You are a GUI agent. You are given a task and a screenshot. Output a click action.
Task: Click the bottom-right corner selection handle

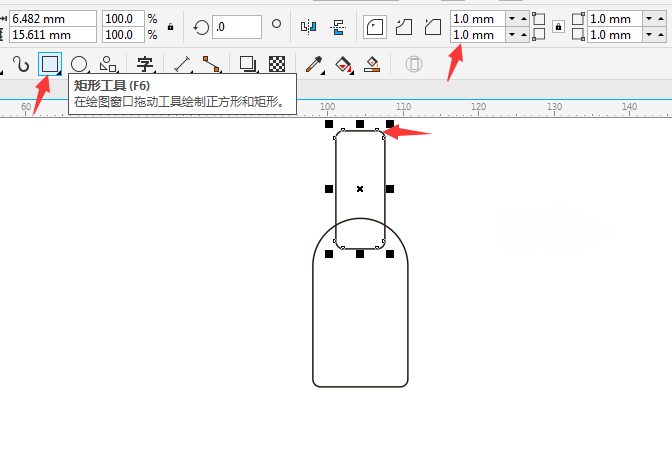click(390, 254)
